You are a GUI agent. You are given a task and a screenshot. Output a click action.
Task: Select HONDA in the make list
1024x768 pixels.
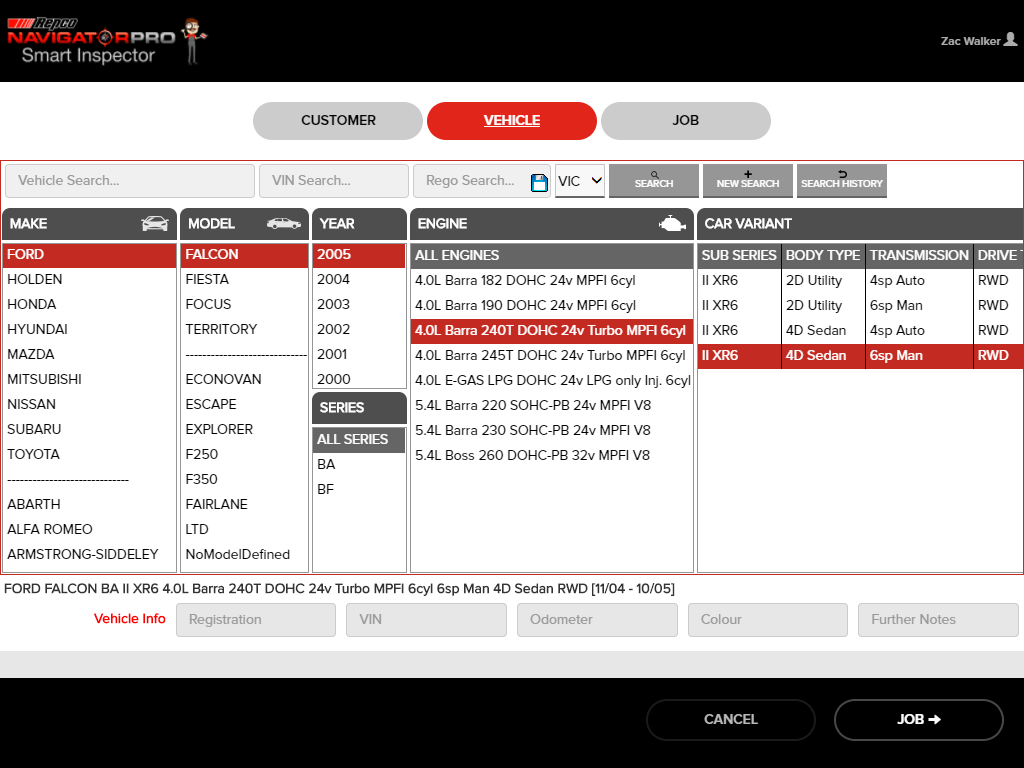pyautogui.click(x=89, y=304)
